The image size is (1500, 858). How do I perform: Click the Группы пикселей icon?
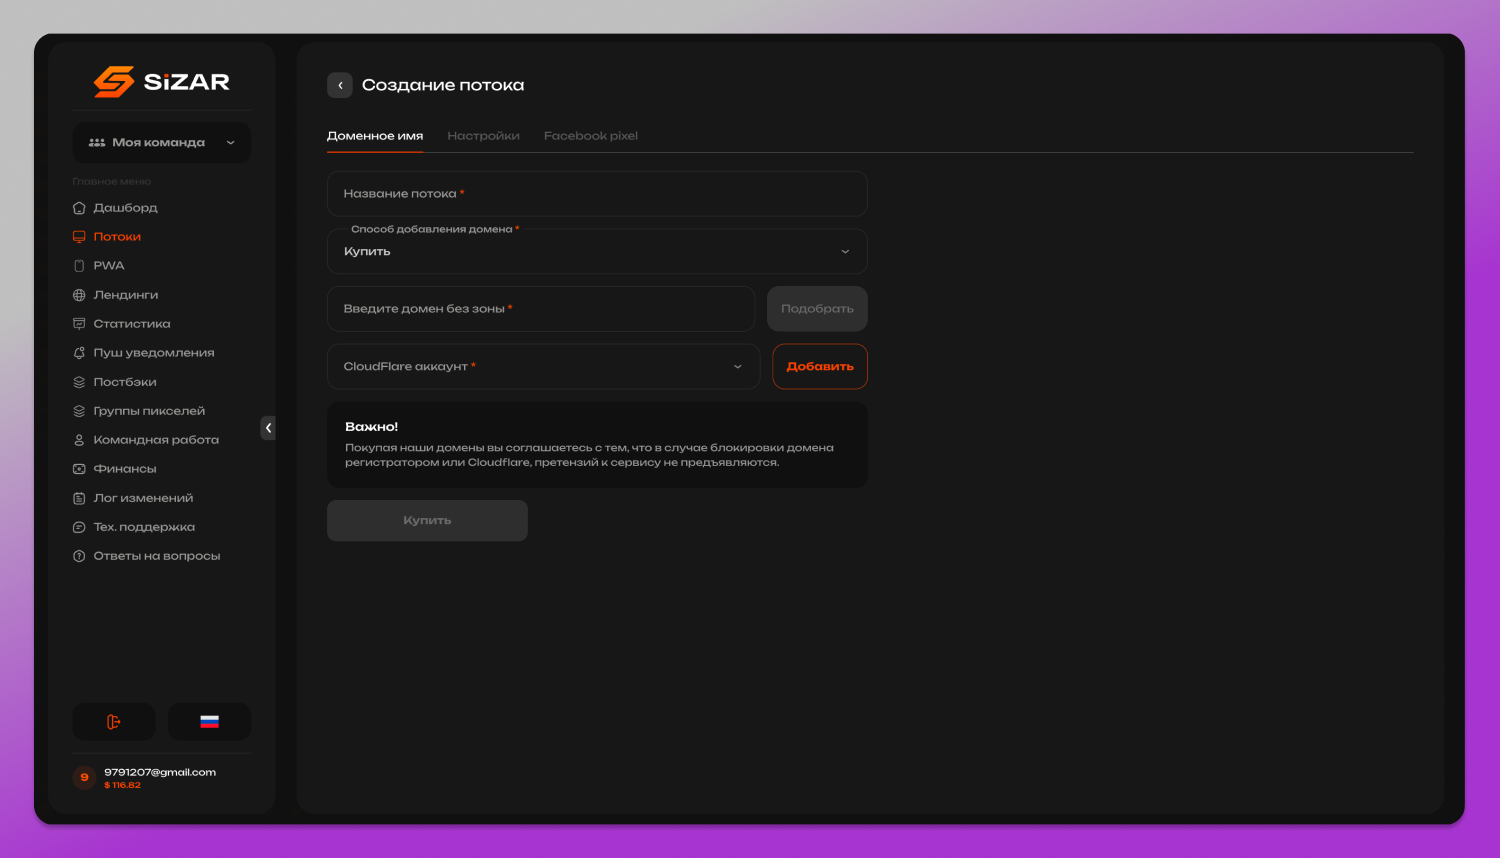click(x=79, y=411)
